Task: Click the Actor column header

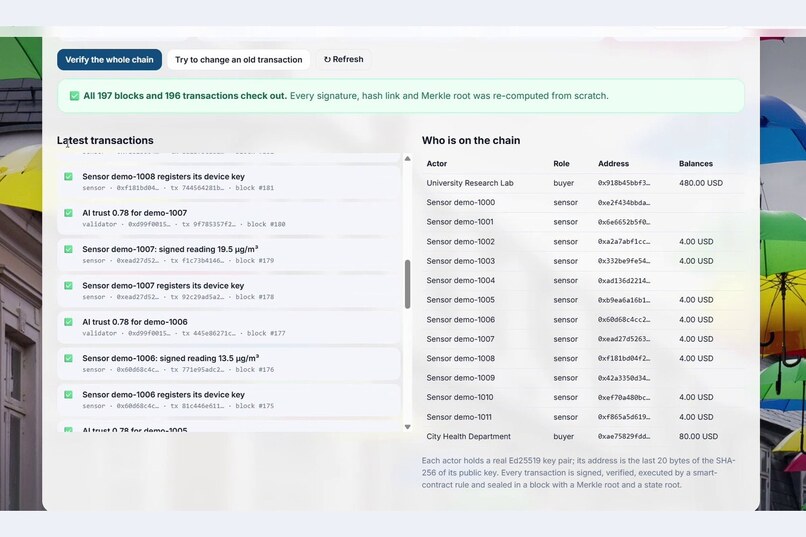Action: click(x=436, y=163)
